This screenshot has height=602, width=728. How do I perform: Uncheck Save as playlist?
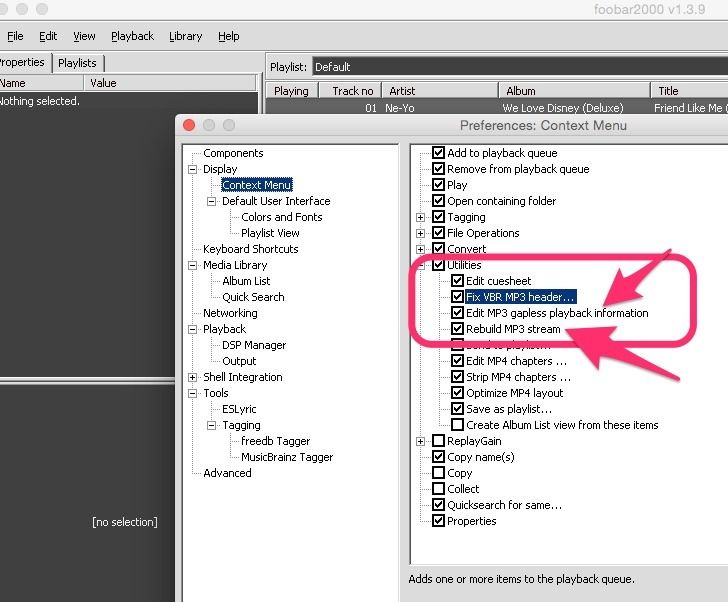(457, 409)
